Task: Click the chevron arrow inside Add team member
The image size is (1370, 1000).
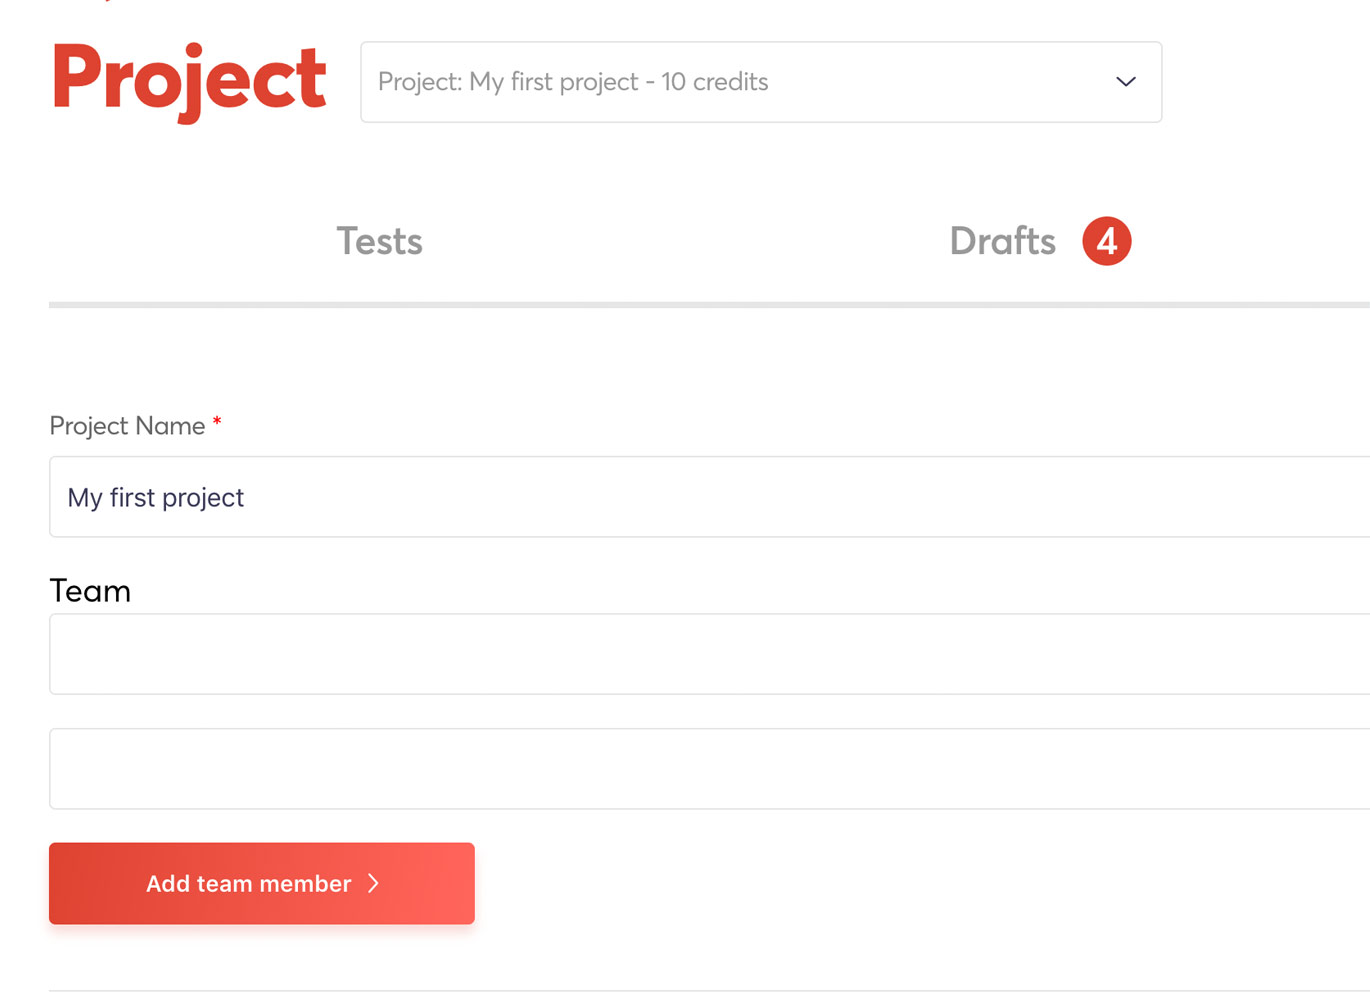Action: click(374, 883)
